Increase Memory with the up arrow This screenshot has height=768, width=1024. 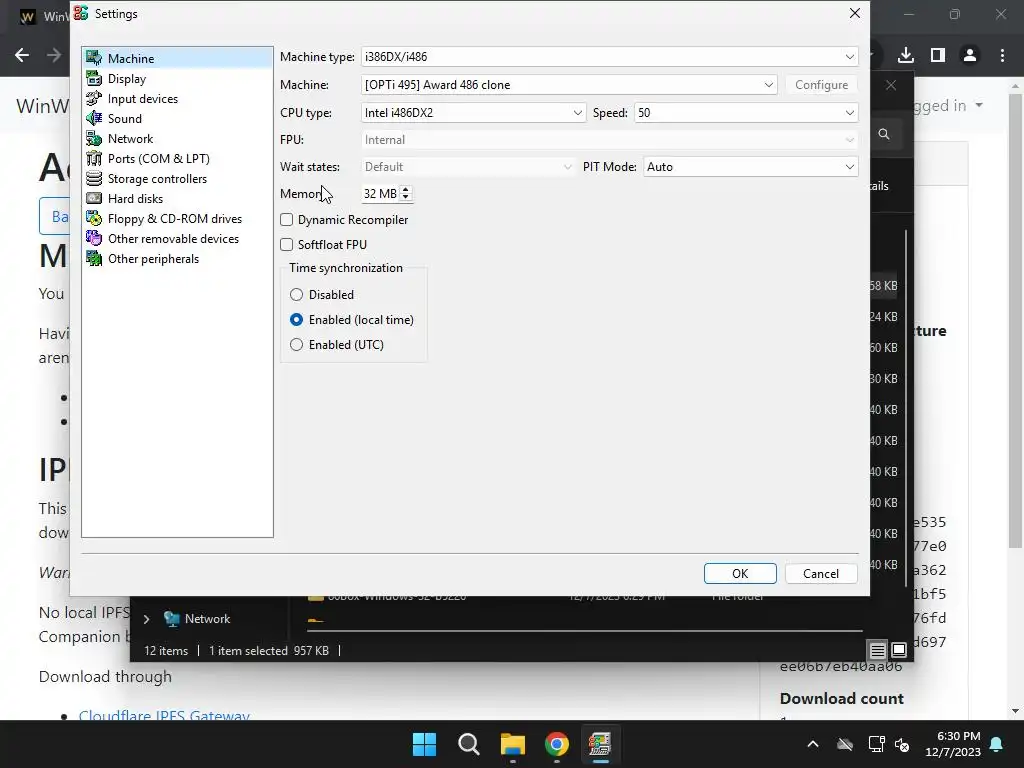(x=406, y=189)
